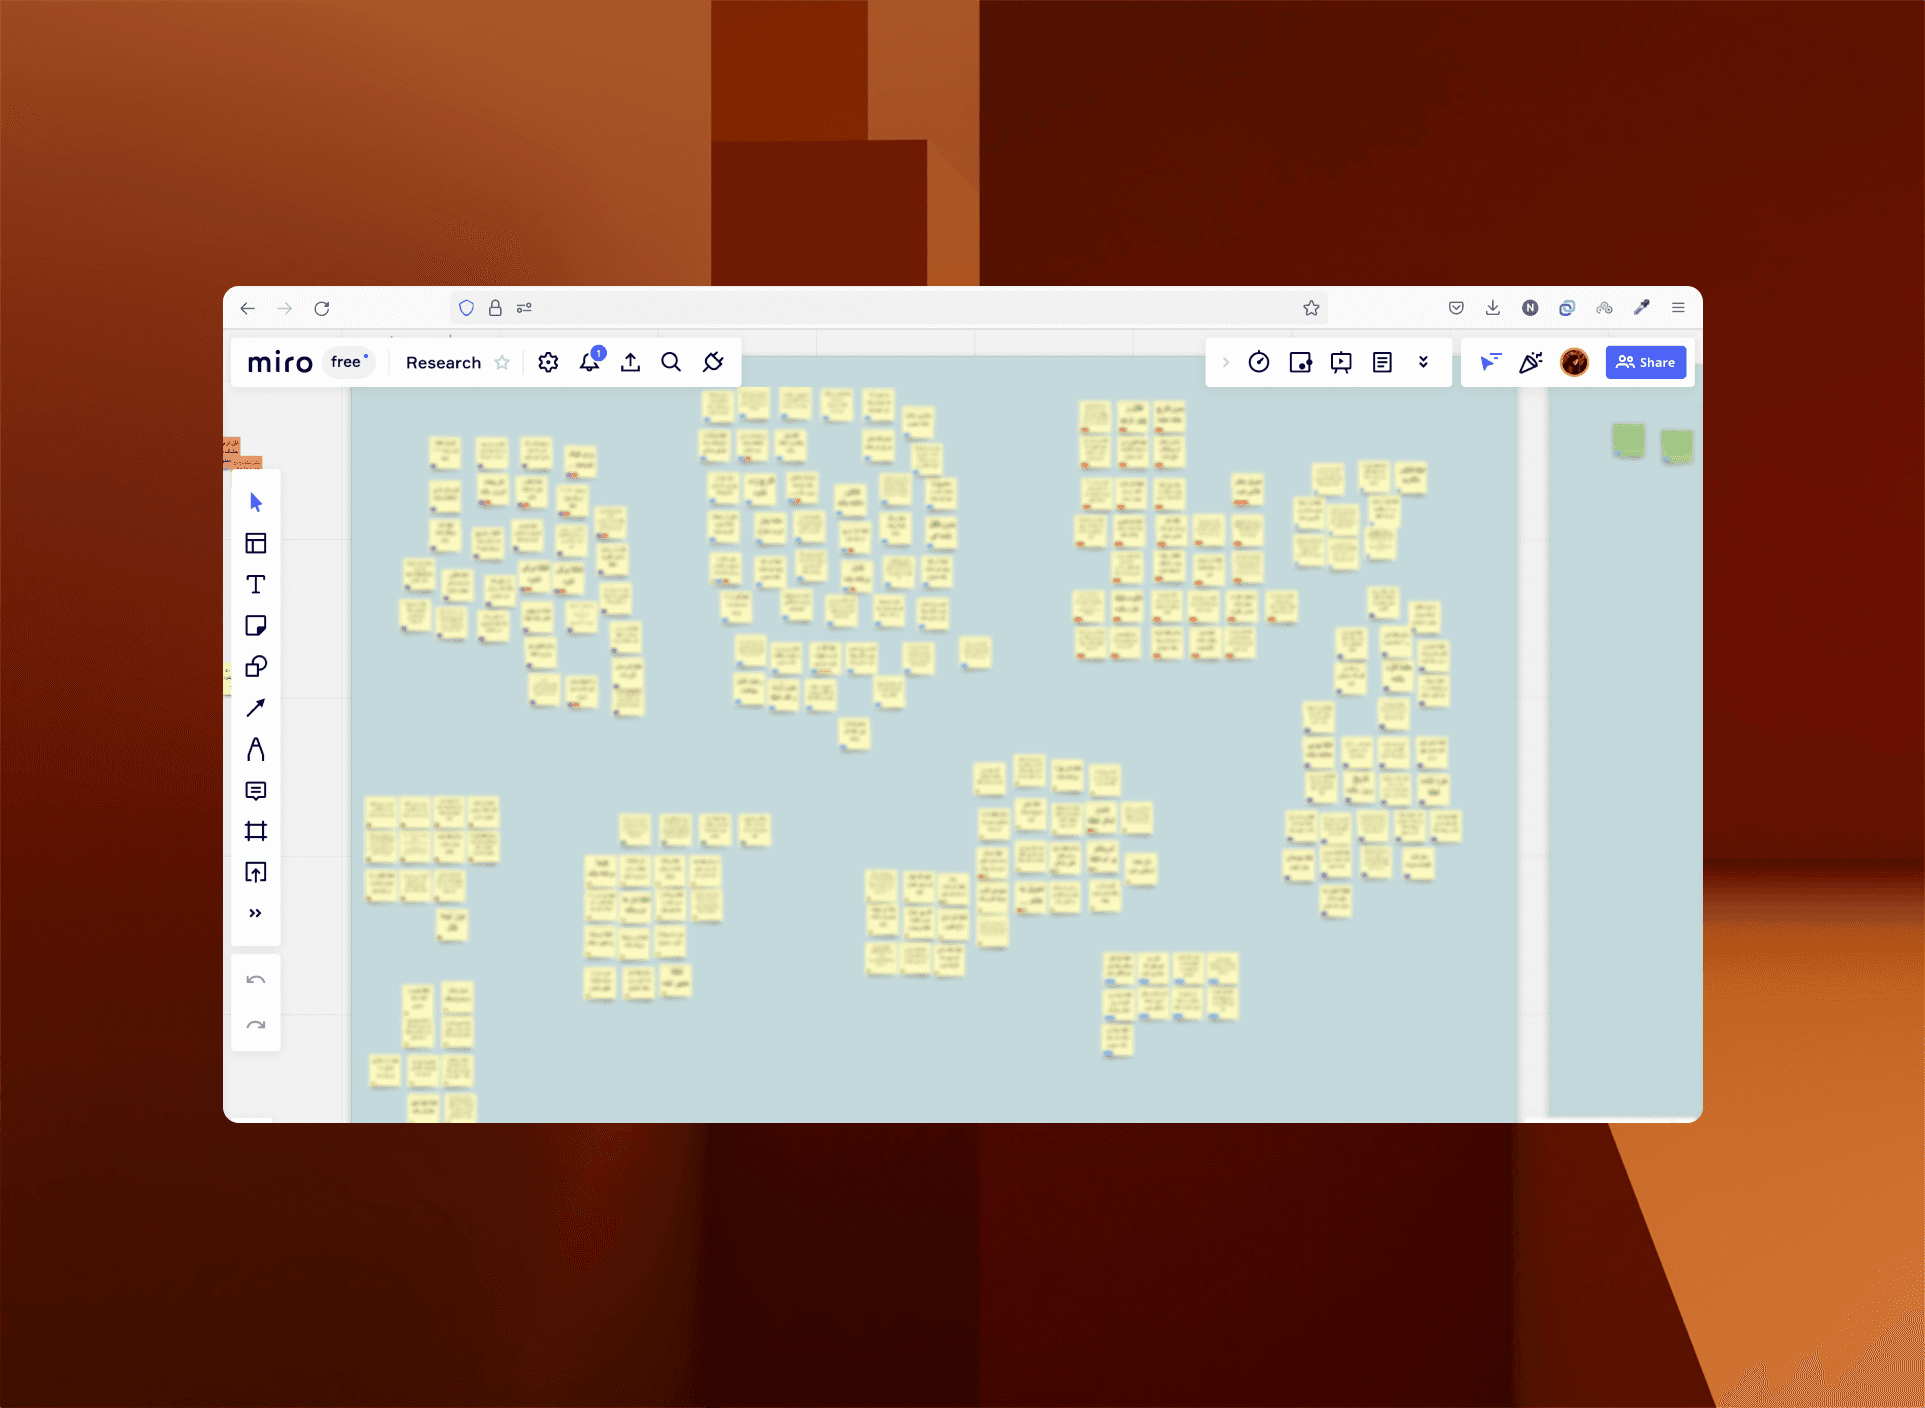This screenshot has height=1408, width=1925.
Task: Open the notifications bell
Action: click(x=590, y=362)
